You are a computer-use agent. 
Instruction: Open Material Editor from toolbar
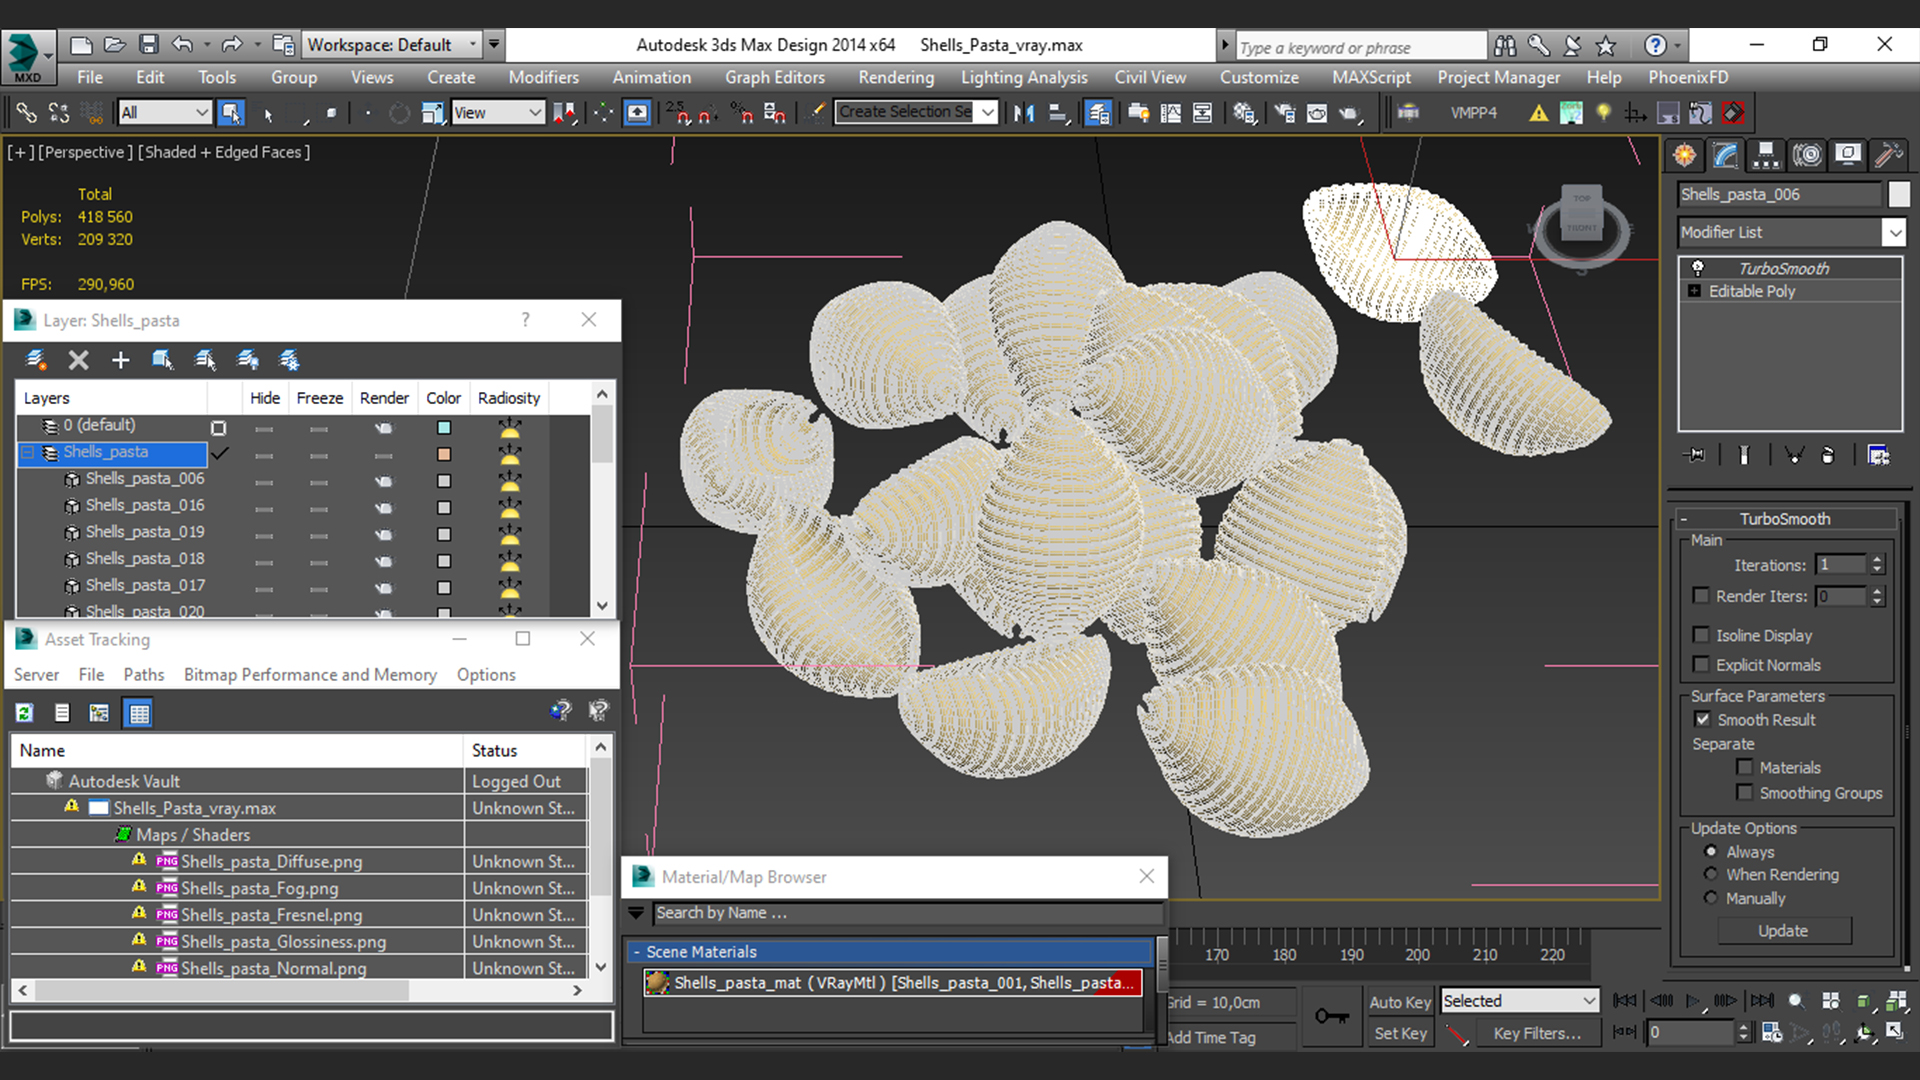tap(1244, 113)
